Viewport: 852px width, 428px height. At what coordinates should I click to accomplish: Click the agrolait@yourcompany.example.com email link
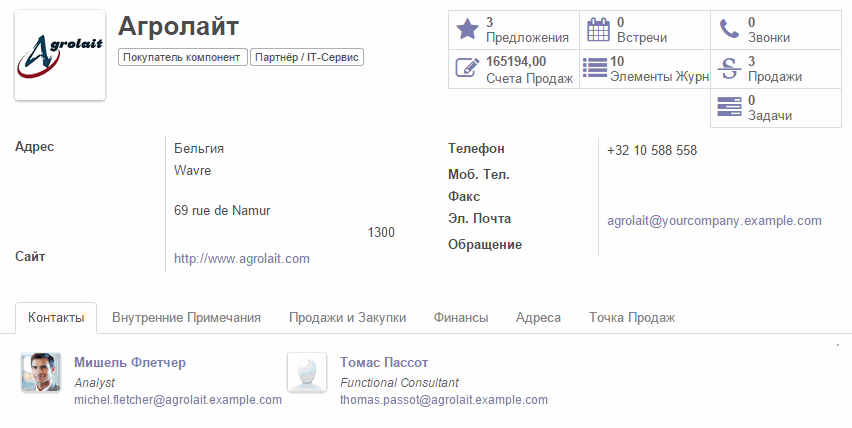[x=714, y=221]
